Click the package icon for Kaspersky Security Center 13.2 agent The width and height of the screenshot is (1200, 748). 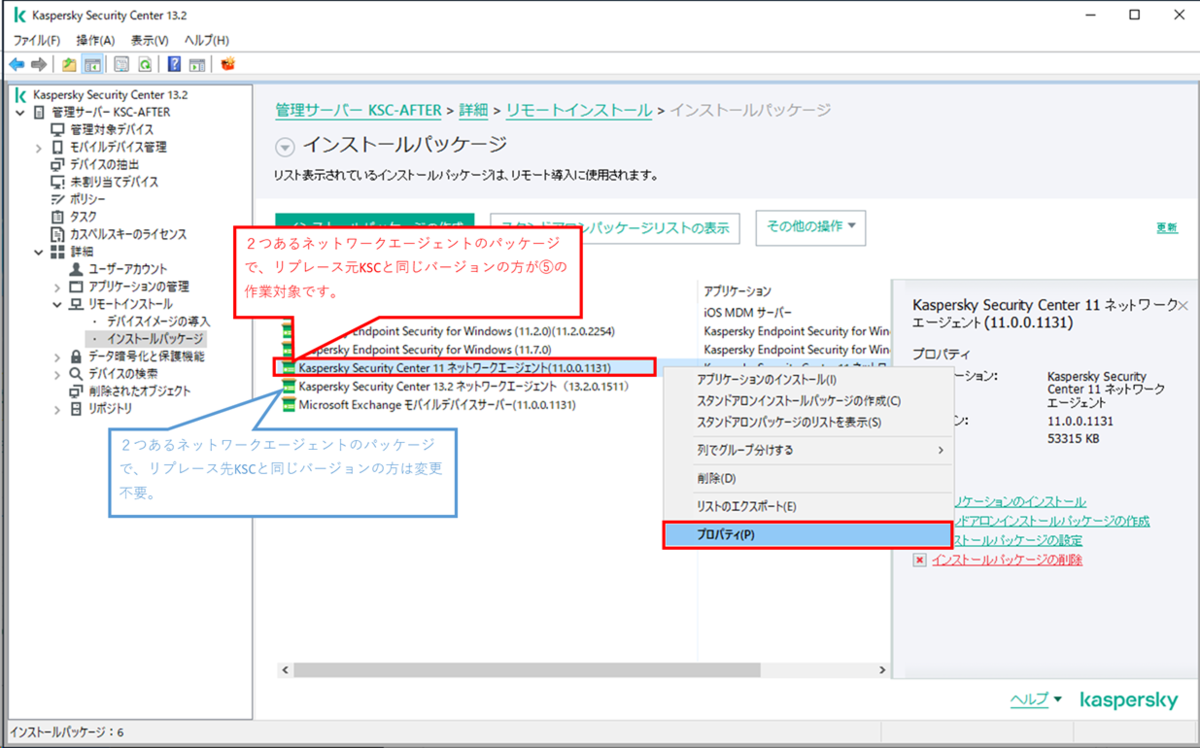(x=289, y=386)
